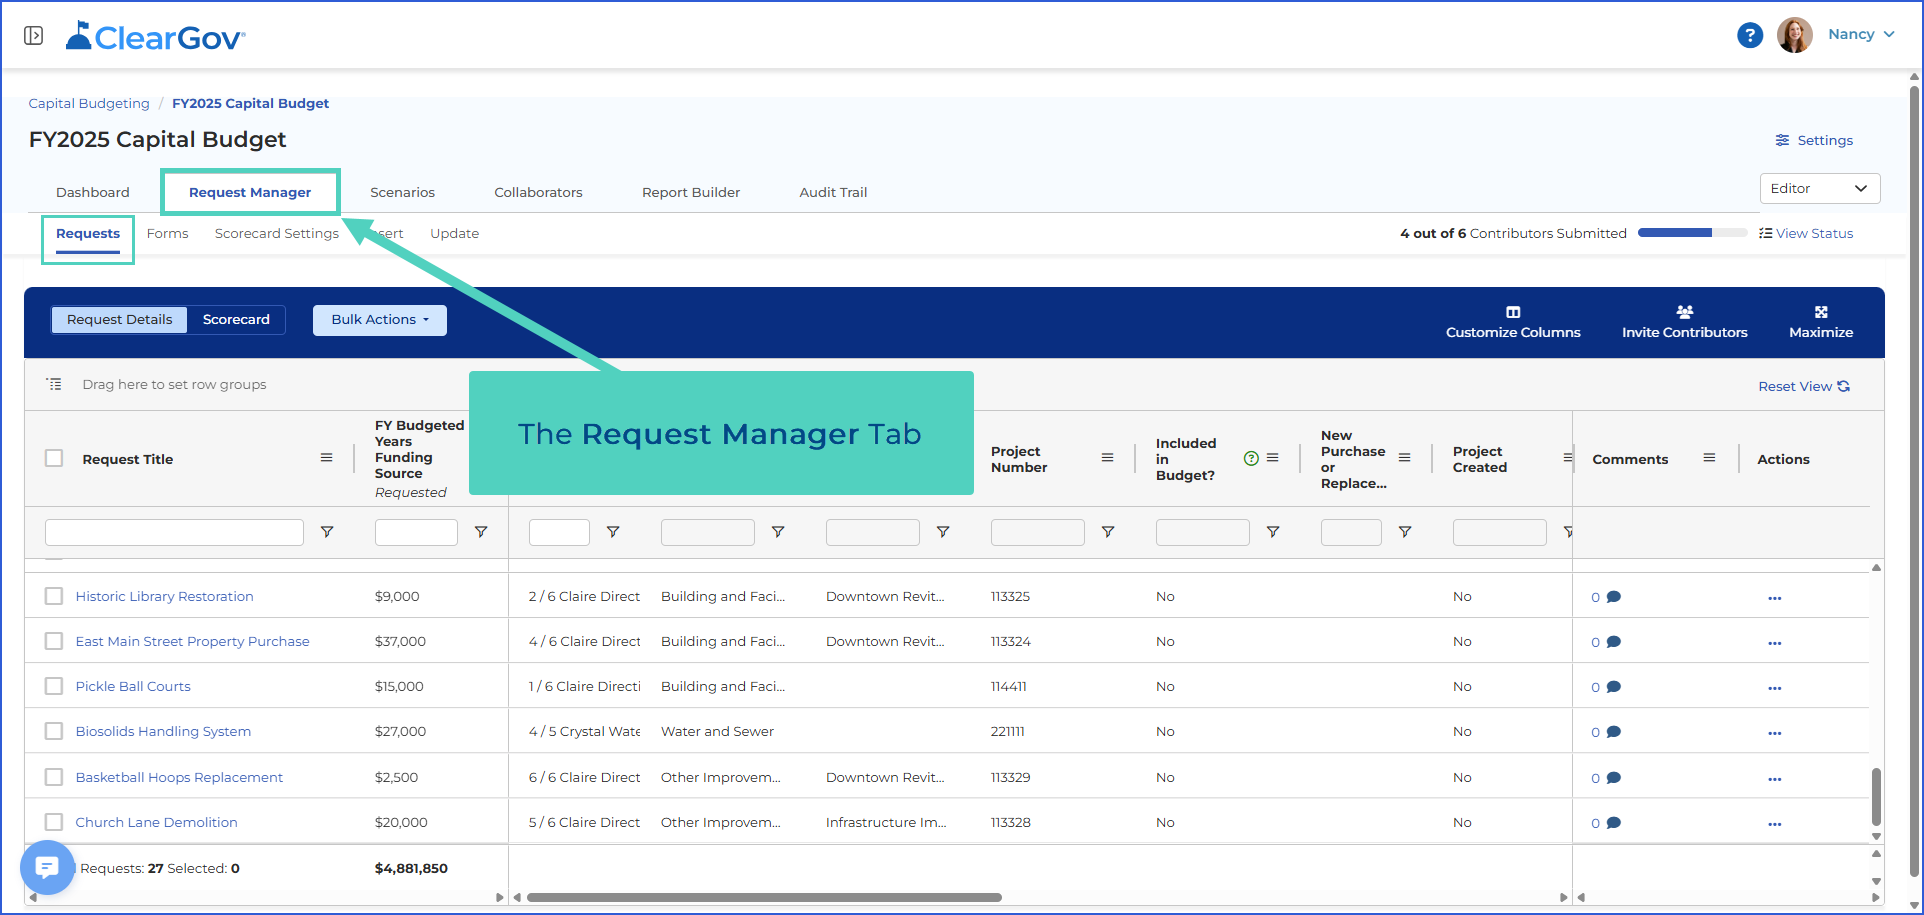Screen dimensions: 1924x915
Task: Open actions menu for Pickle Ball Courts
Action: (1774, 688)
